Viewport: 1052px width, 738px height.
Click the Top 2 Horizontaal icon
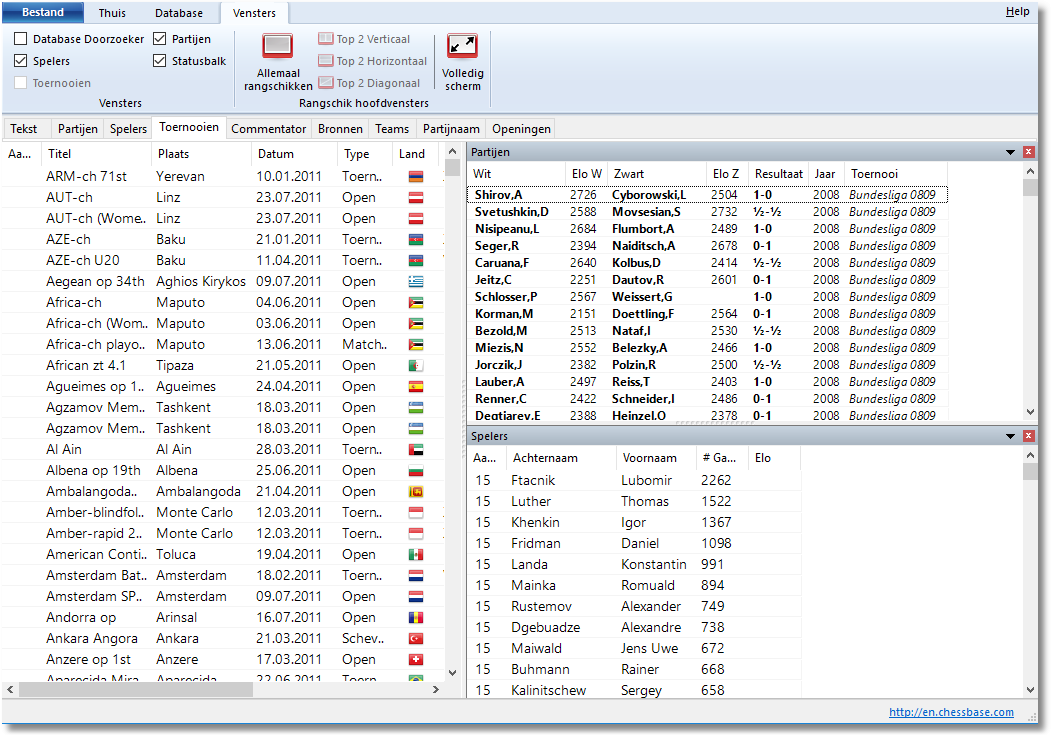point(326,61)
